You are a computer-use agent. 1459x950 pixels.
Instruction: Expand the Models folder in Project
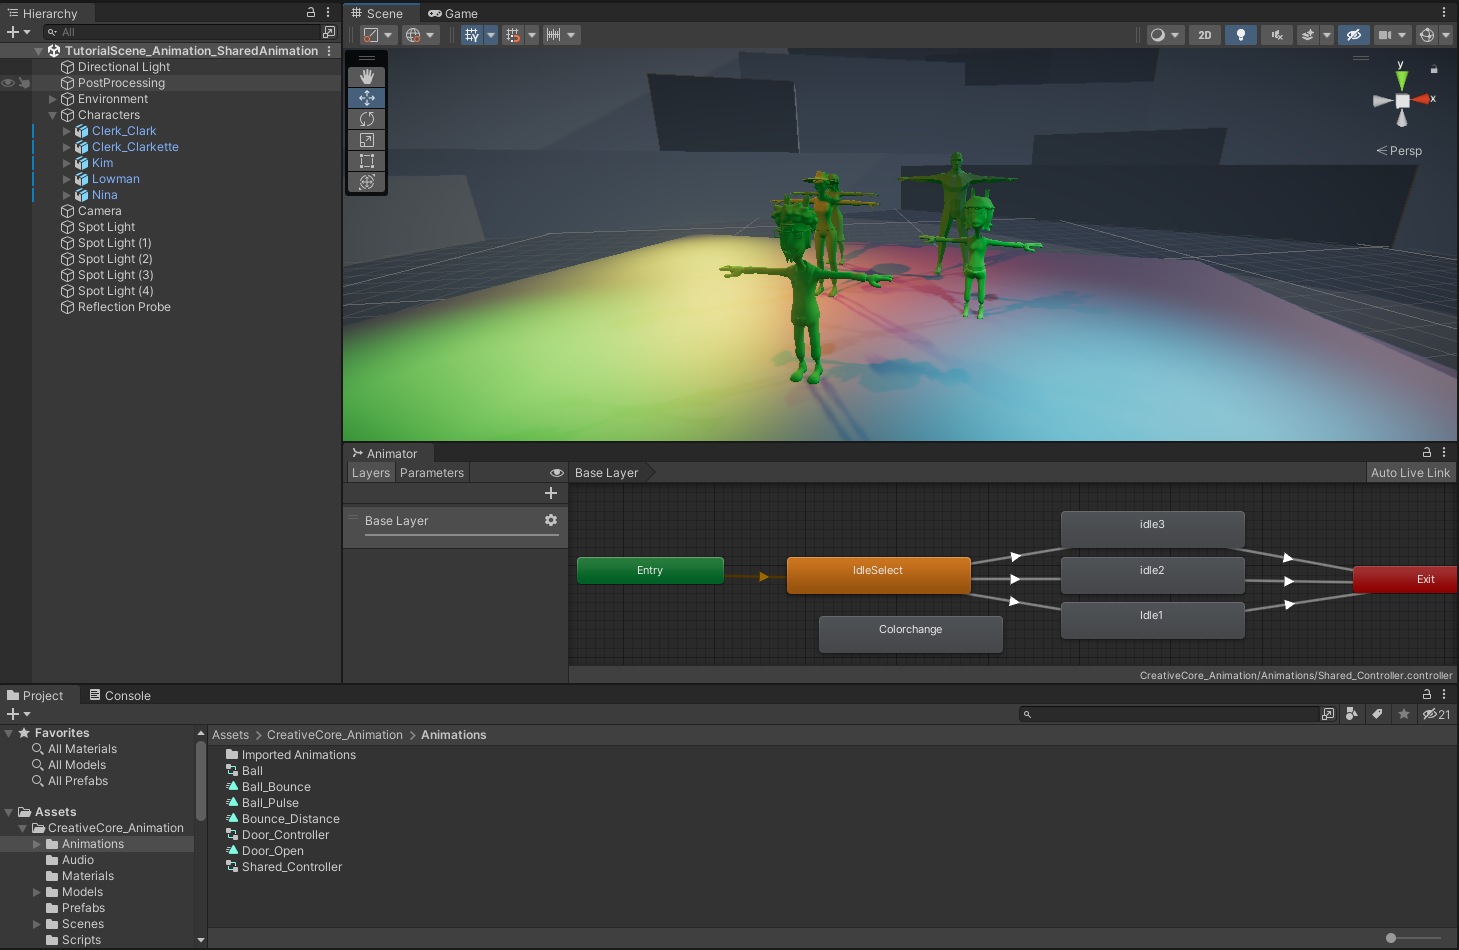pyautogui.click(x=37, y=892)
